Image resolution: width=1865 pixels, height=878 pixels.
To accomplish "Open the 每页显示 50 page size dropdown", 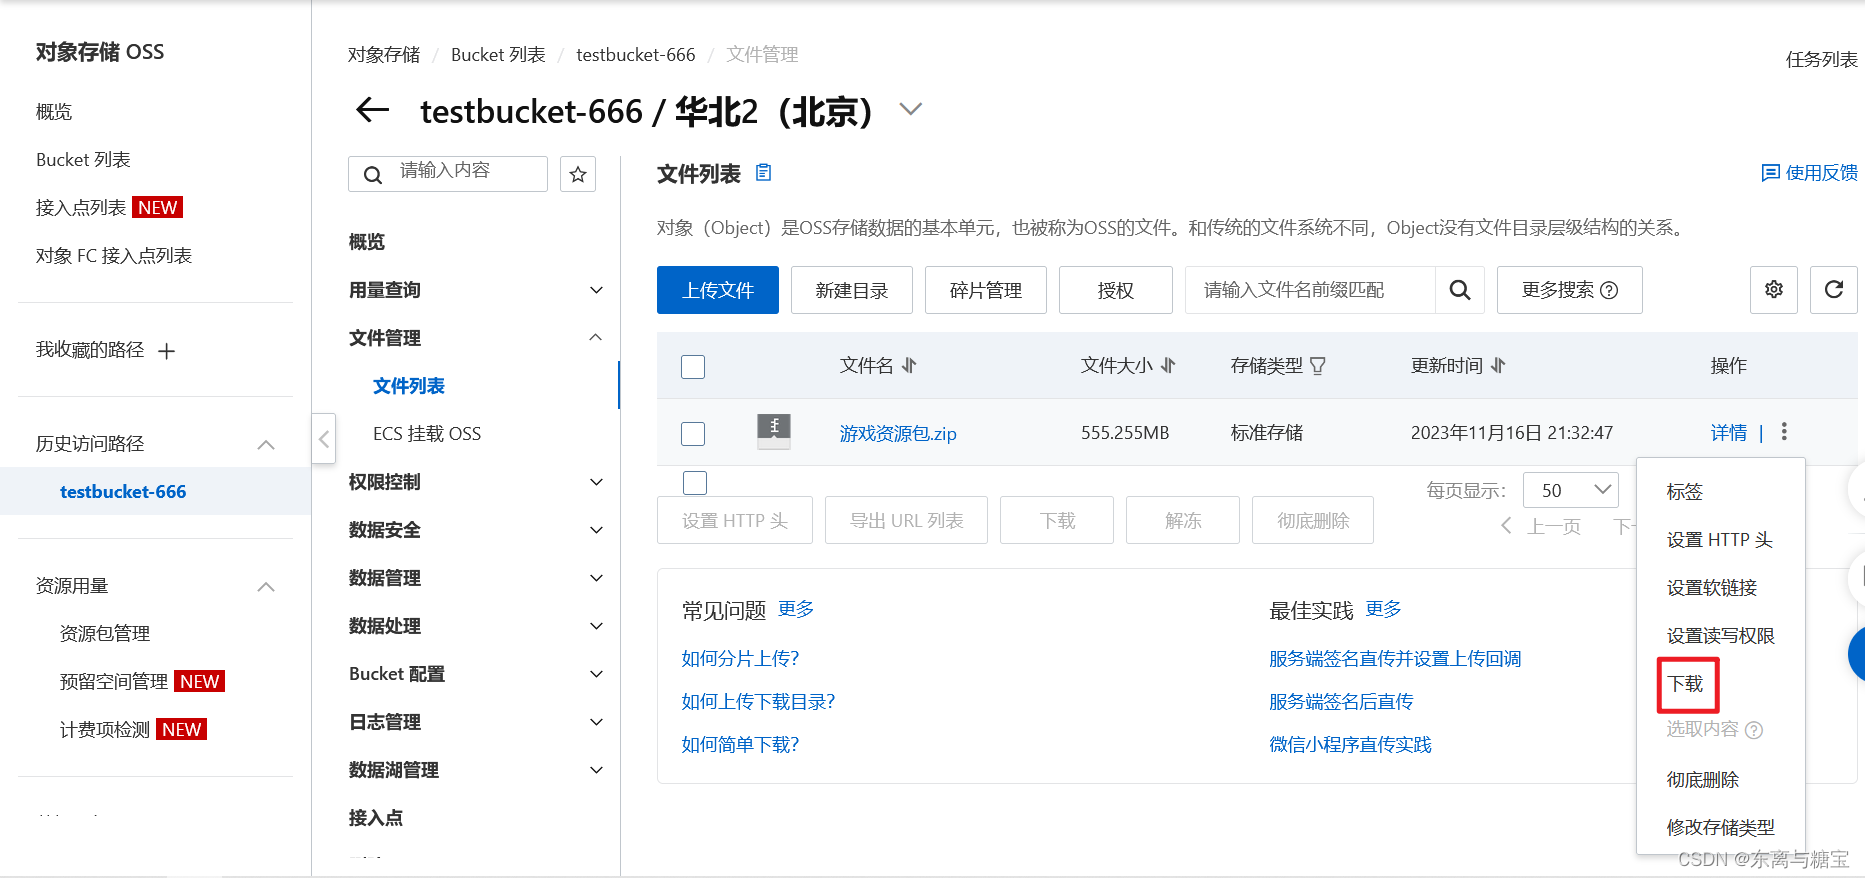I will tap(1571, 490).
